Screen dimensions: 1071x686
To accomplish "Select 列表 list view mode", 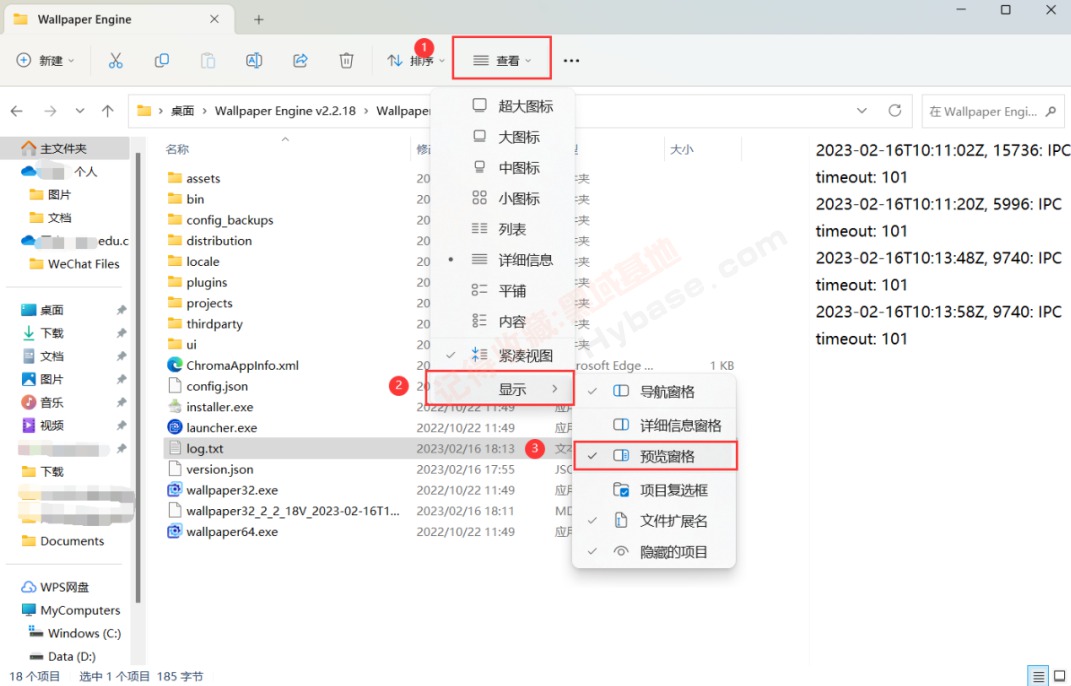I will coord(503,229).
